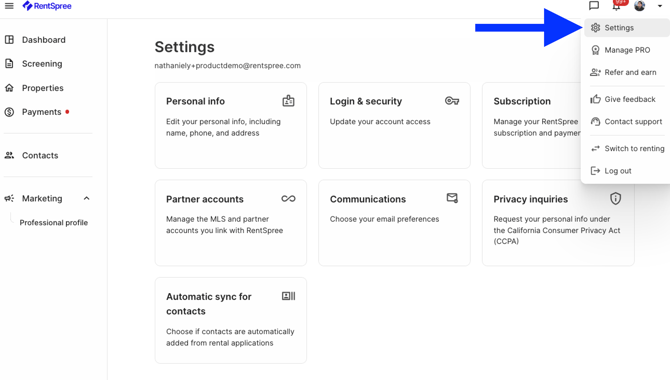670x380 pixels.
Task: Collapse the Marketing section chevron
Action: click(x=86, y=198)
